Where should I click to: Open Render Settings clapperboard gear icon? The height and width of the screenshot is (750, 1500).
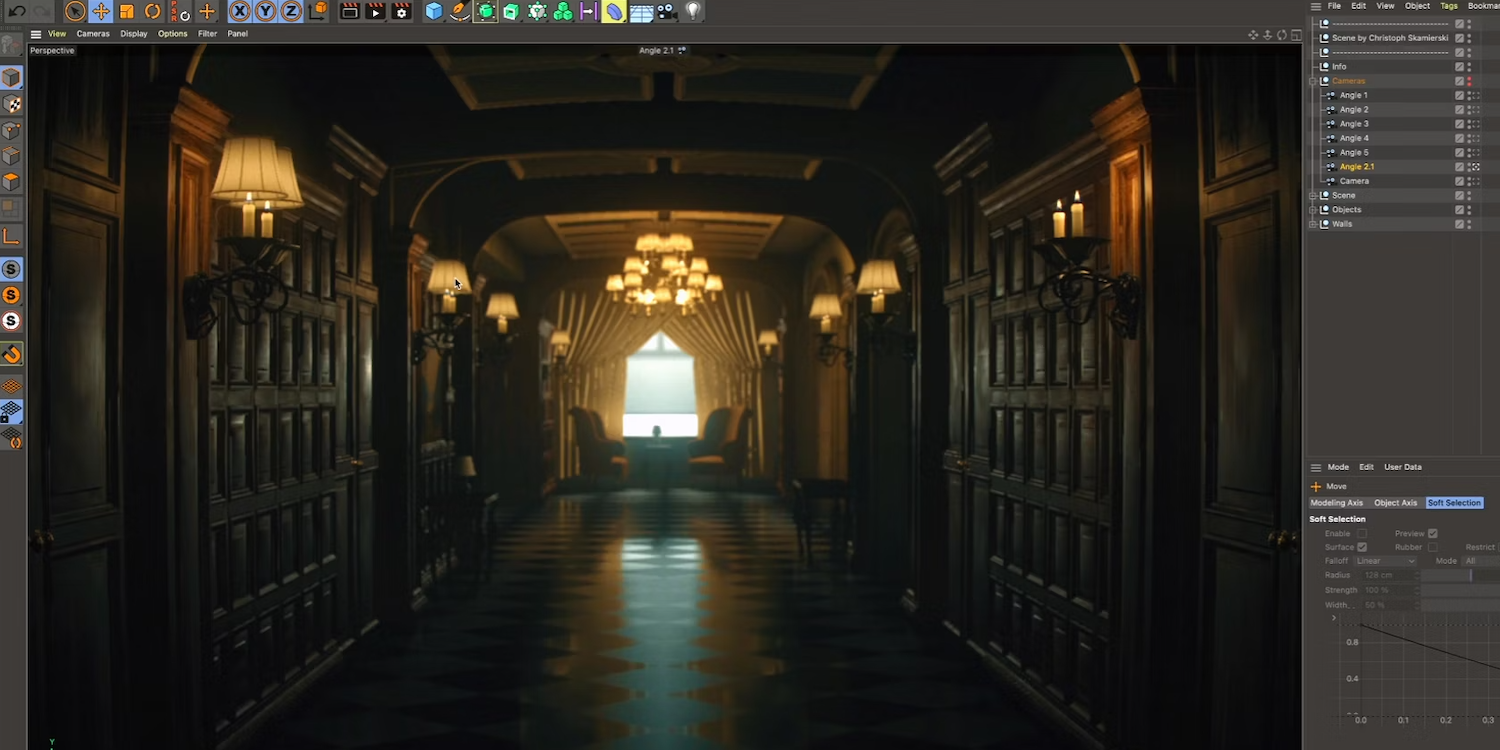pos(402,11)
